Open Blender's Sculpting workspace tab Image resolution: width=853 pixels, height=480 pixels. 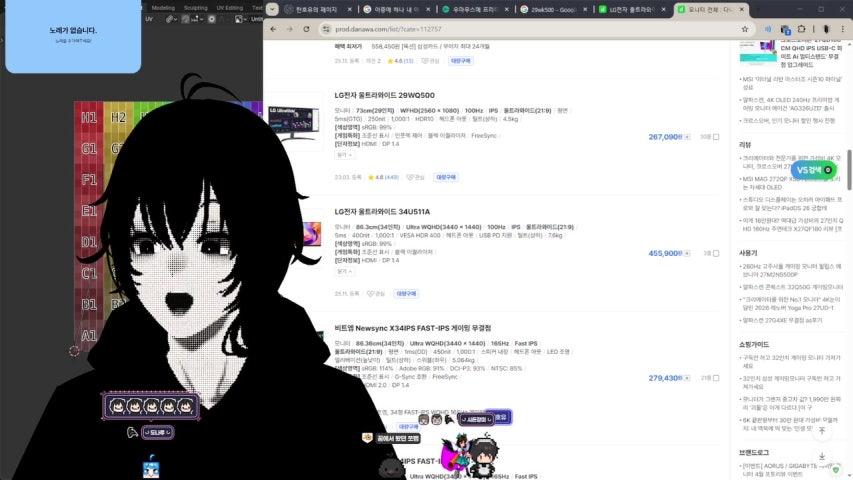pos(195,7)
